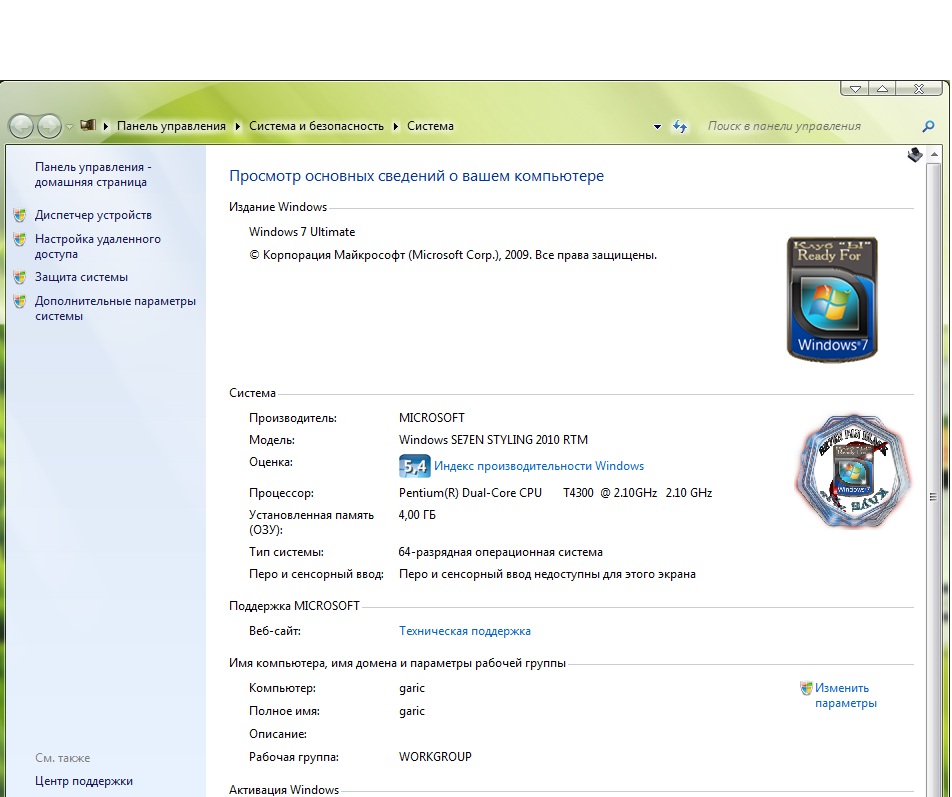Go forward with the Forward arrow button
The image size is (952, 797).
pyautogui.click(x=49, y=126)
